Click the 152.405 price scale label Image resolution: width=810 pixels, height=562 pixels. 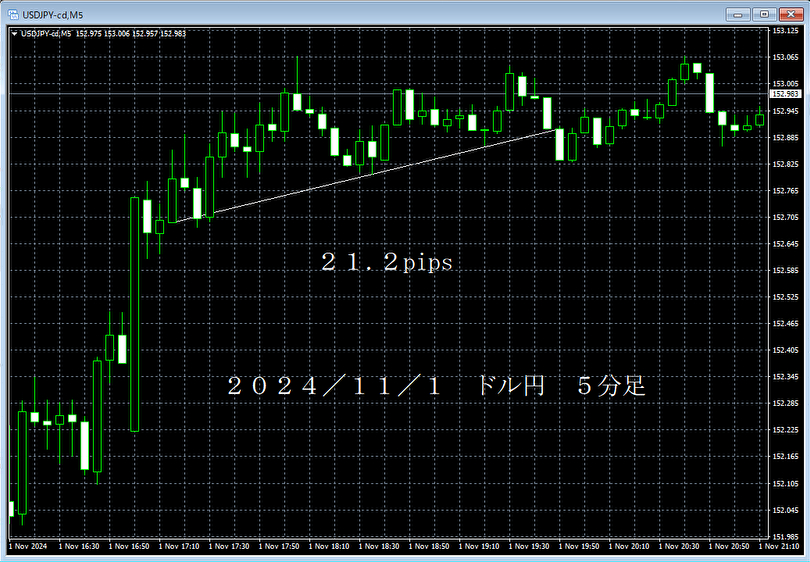pos(785,350)
